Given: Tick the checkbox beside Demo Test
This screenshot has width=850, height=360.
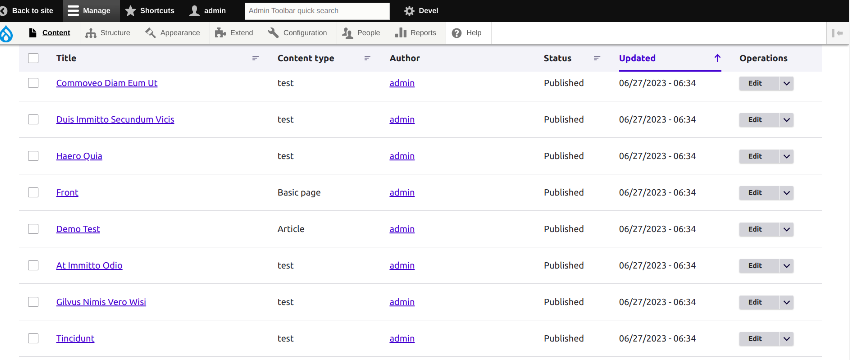Looking at the screenshot, I should [x=34, y=229].
